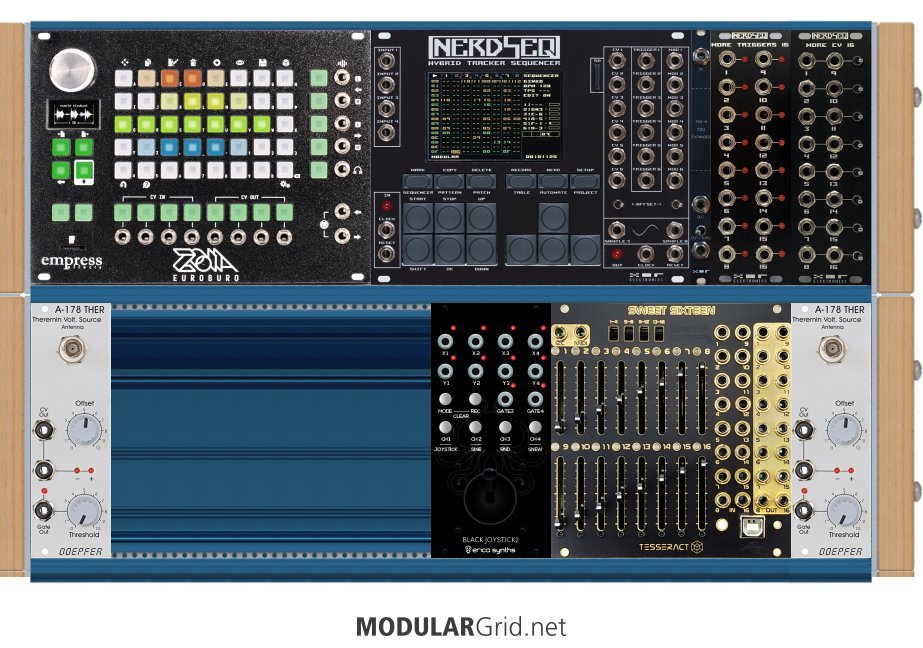This screenshot has width=923, height=648.
Task: Click the ZOIA gears settings icon
Action: coord(285,184)
